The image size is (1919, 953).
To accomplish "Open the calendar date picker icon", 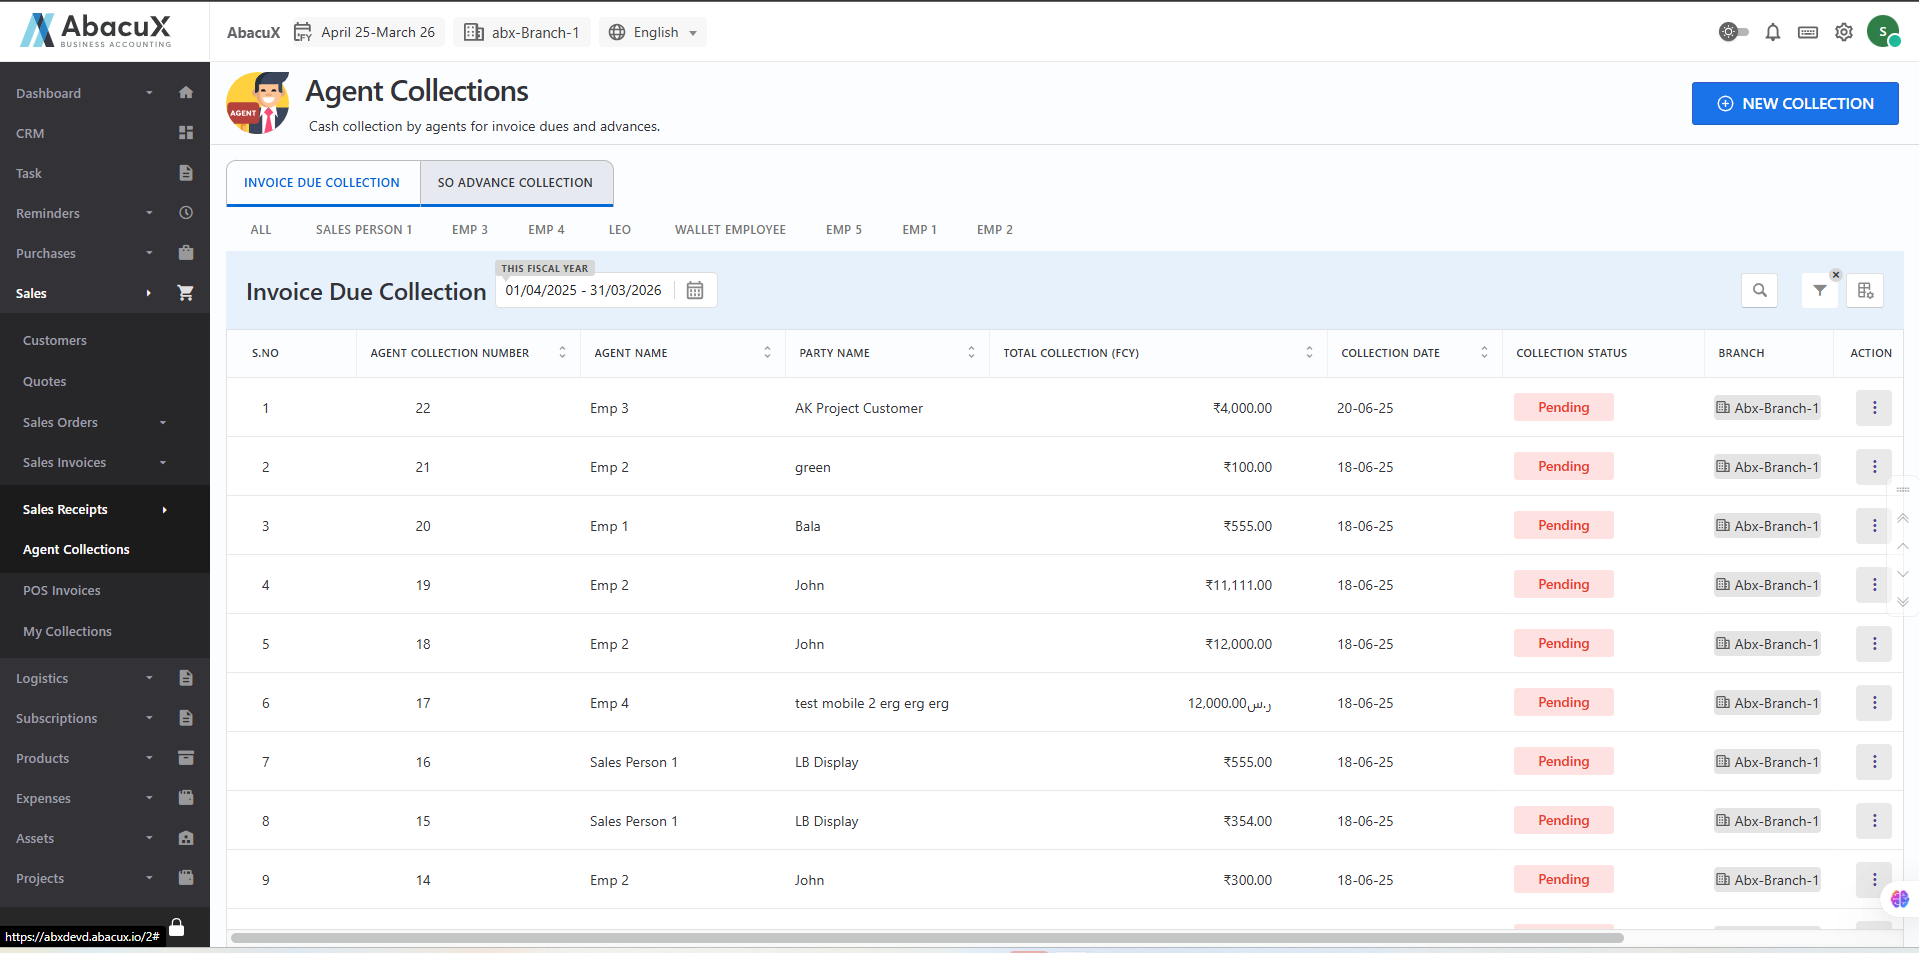I will point(695,290).
